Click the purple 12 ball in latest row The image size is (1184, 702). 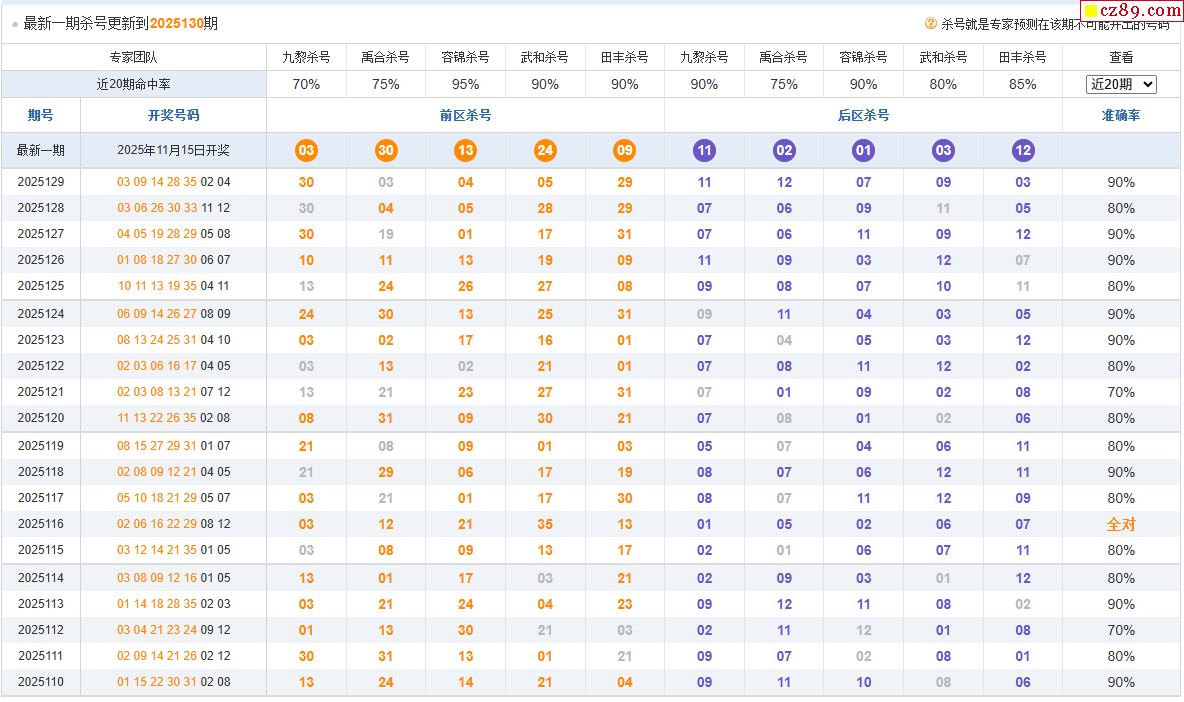1022,151
